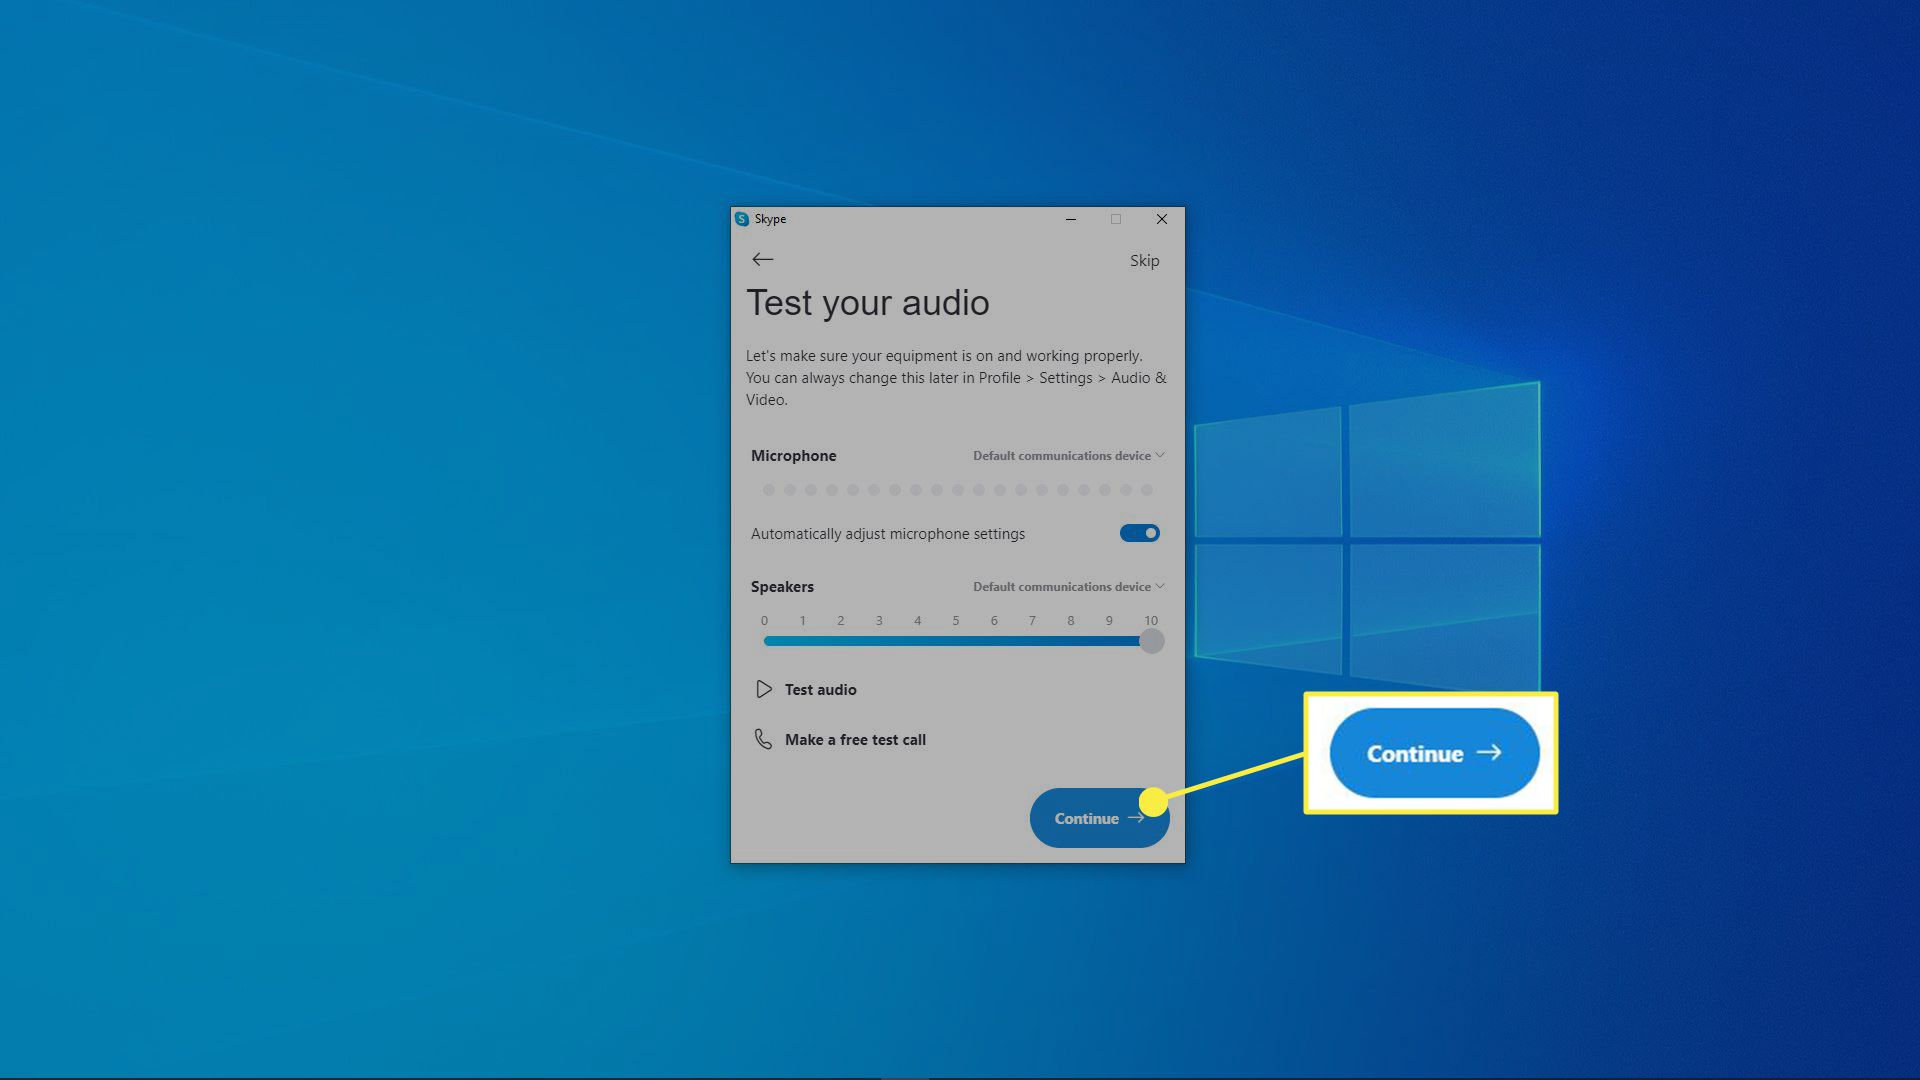Click the enlarged Continue callout button
The height and width of the screenshot is (1080, 1920).
pos(1433,753)
